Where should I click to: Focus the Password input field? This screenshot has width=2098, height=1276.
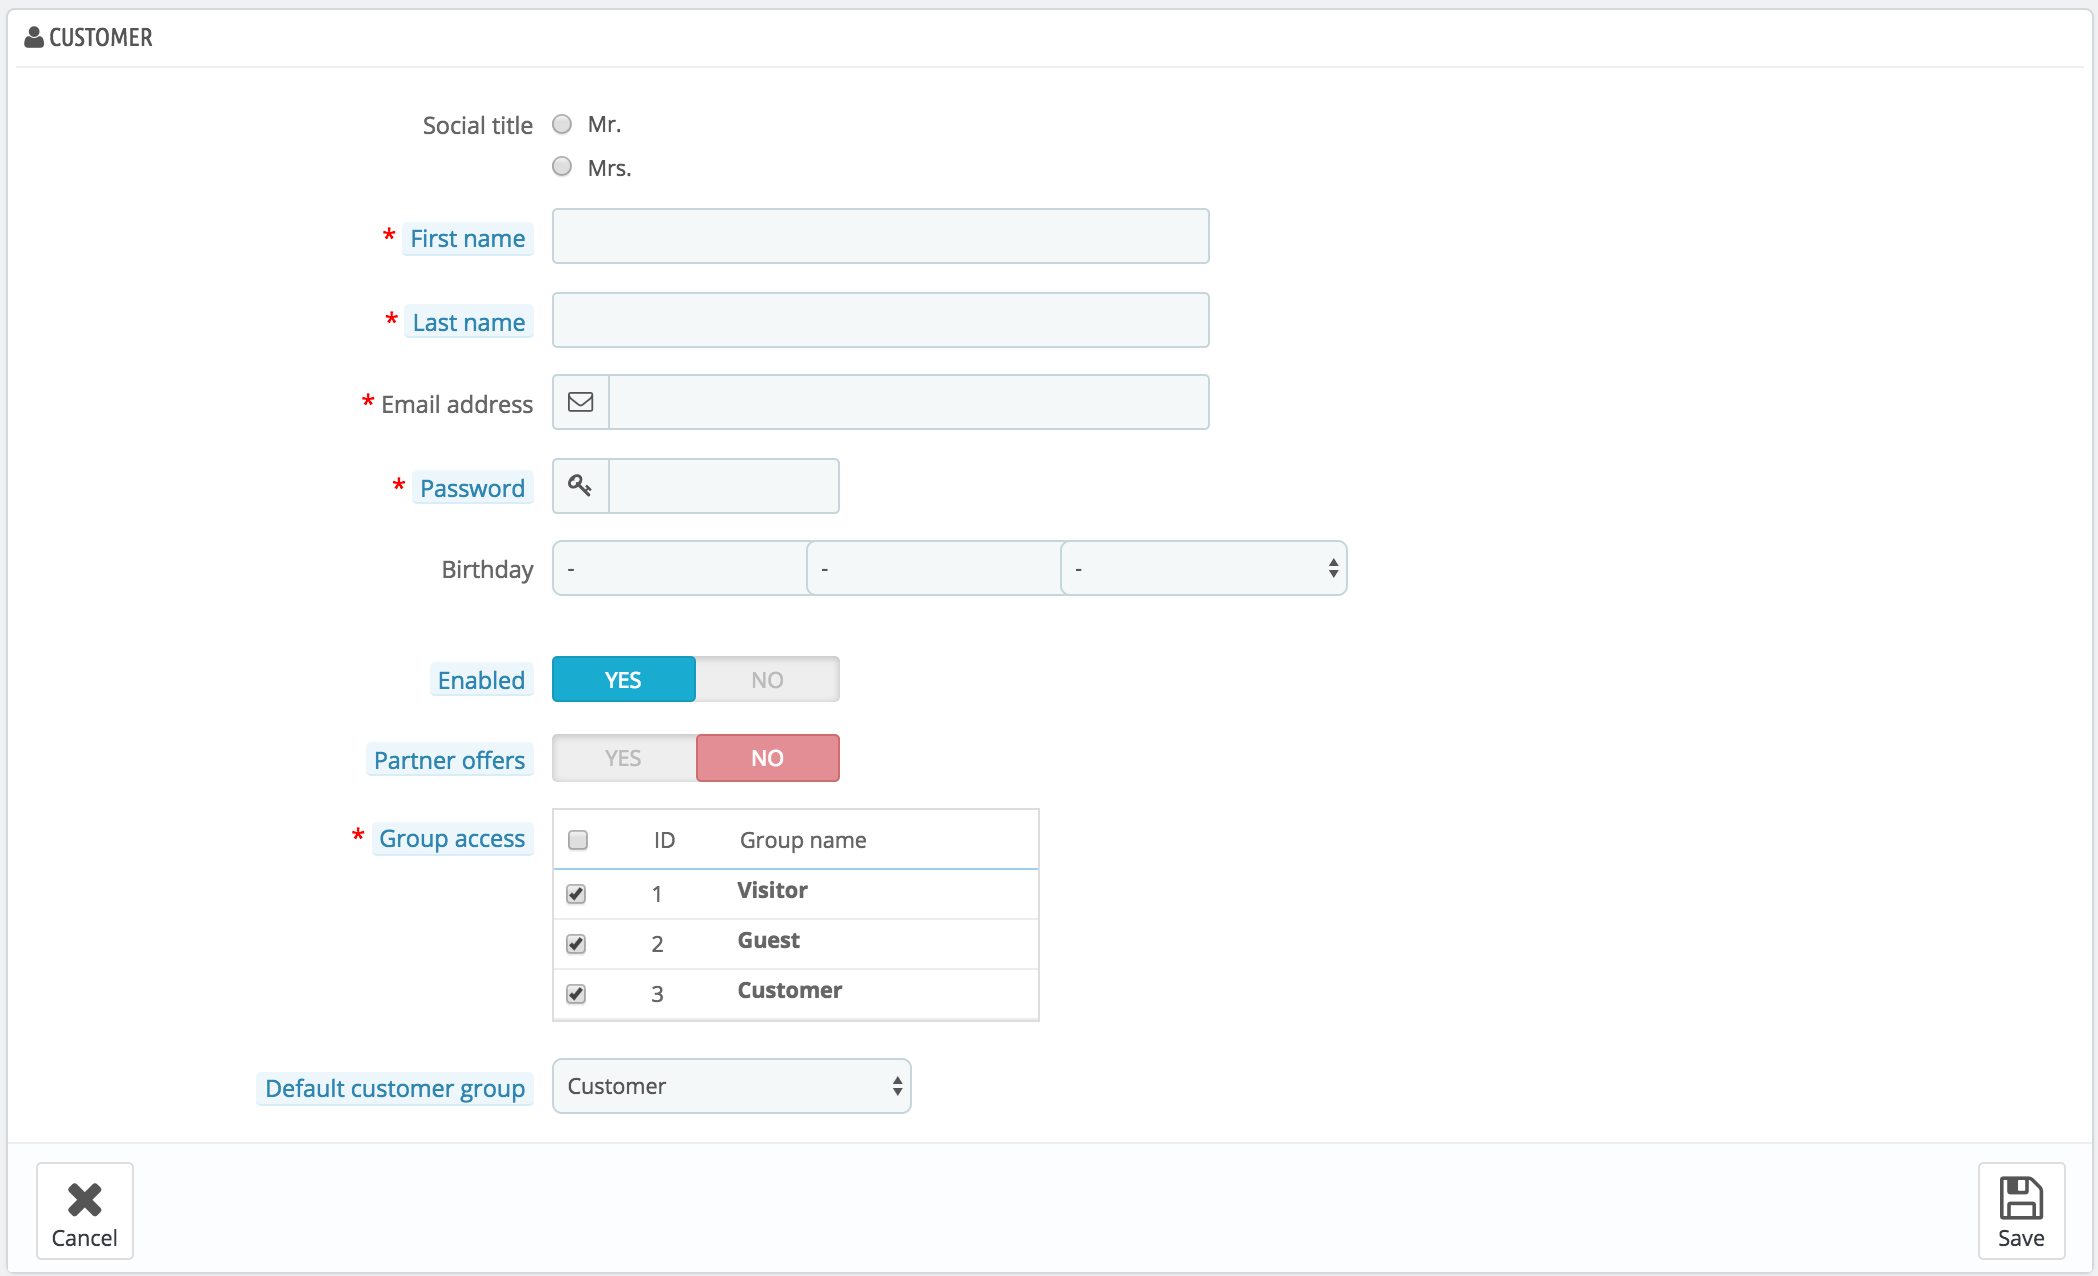[x=724, y=486]
